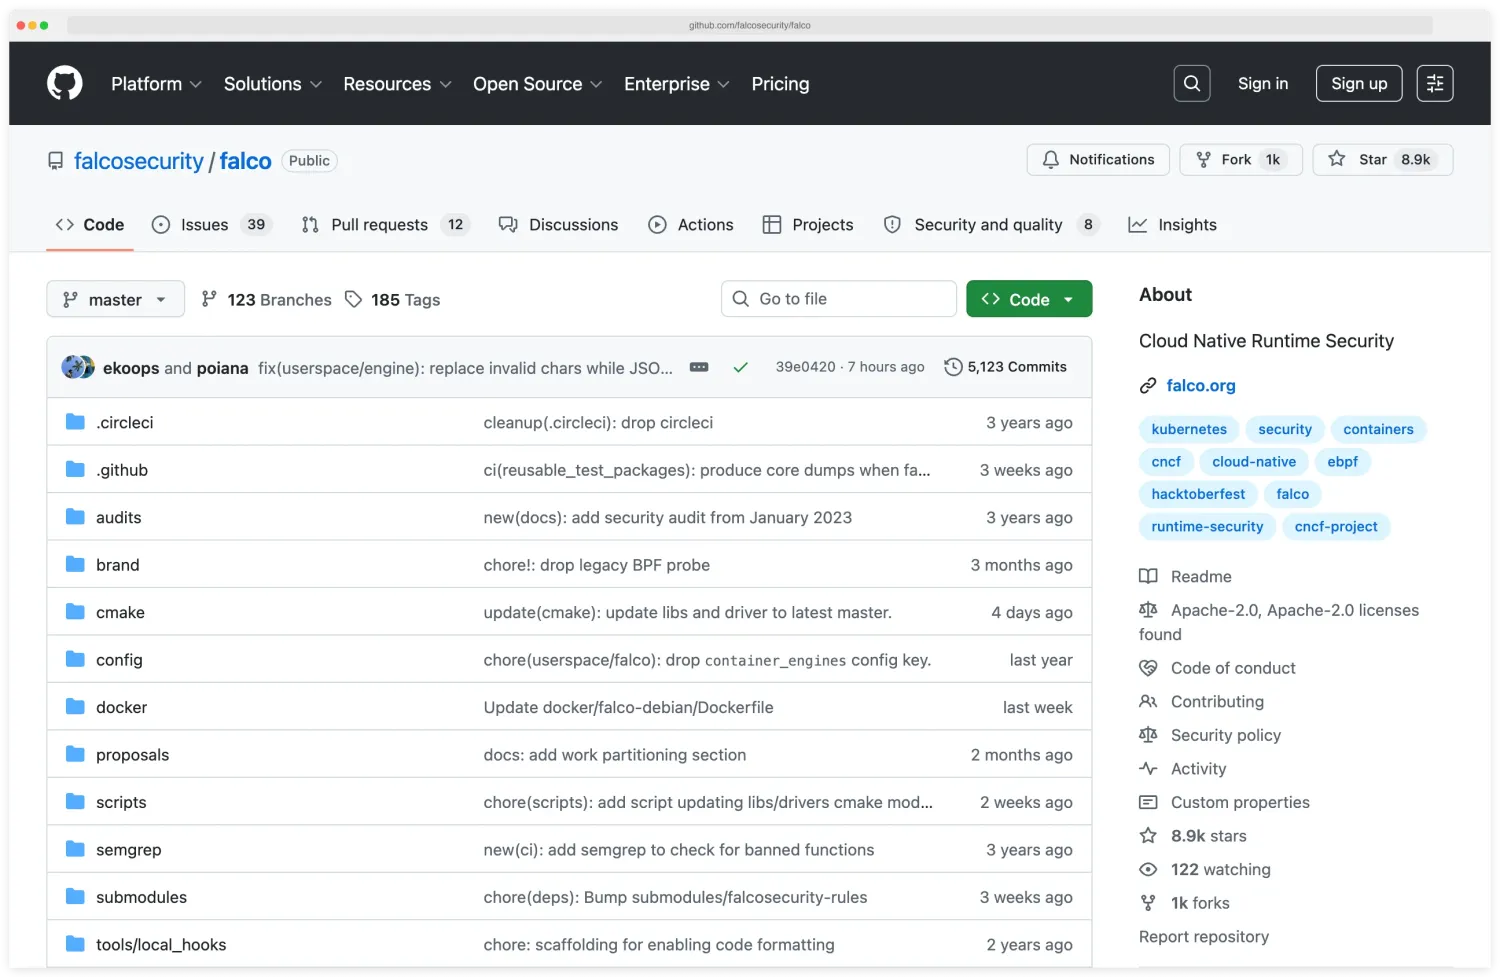Click the link icon next to falco.org

click(1148, 386)
